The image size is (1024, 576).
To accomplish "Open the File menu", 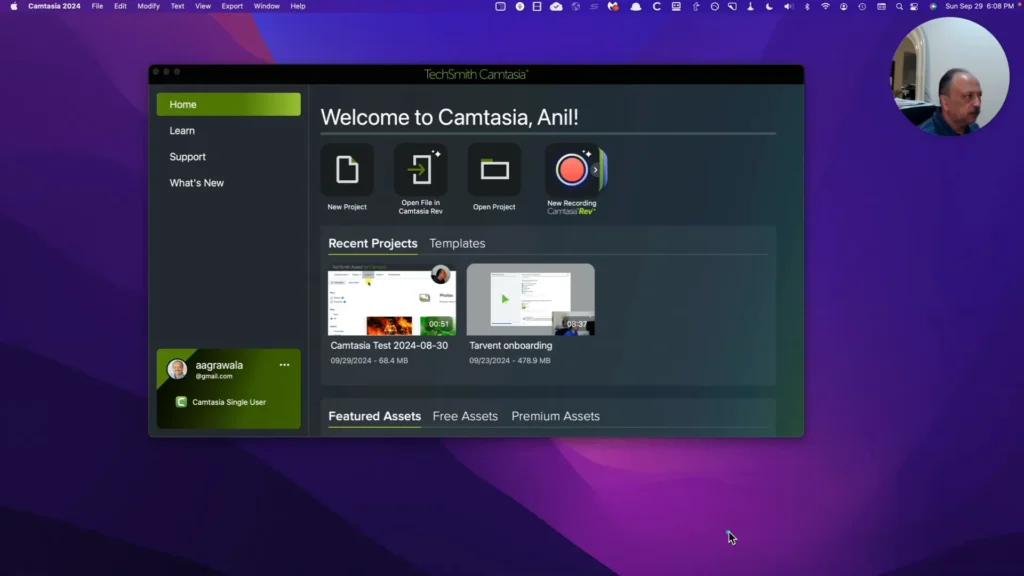I will (97, 6).
